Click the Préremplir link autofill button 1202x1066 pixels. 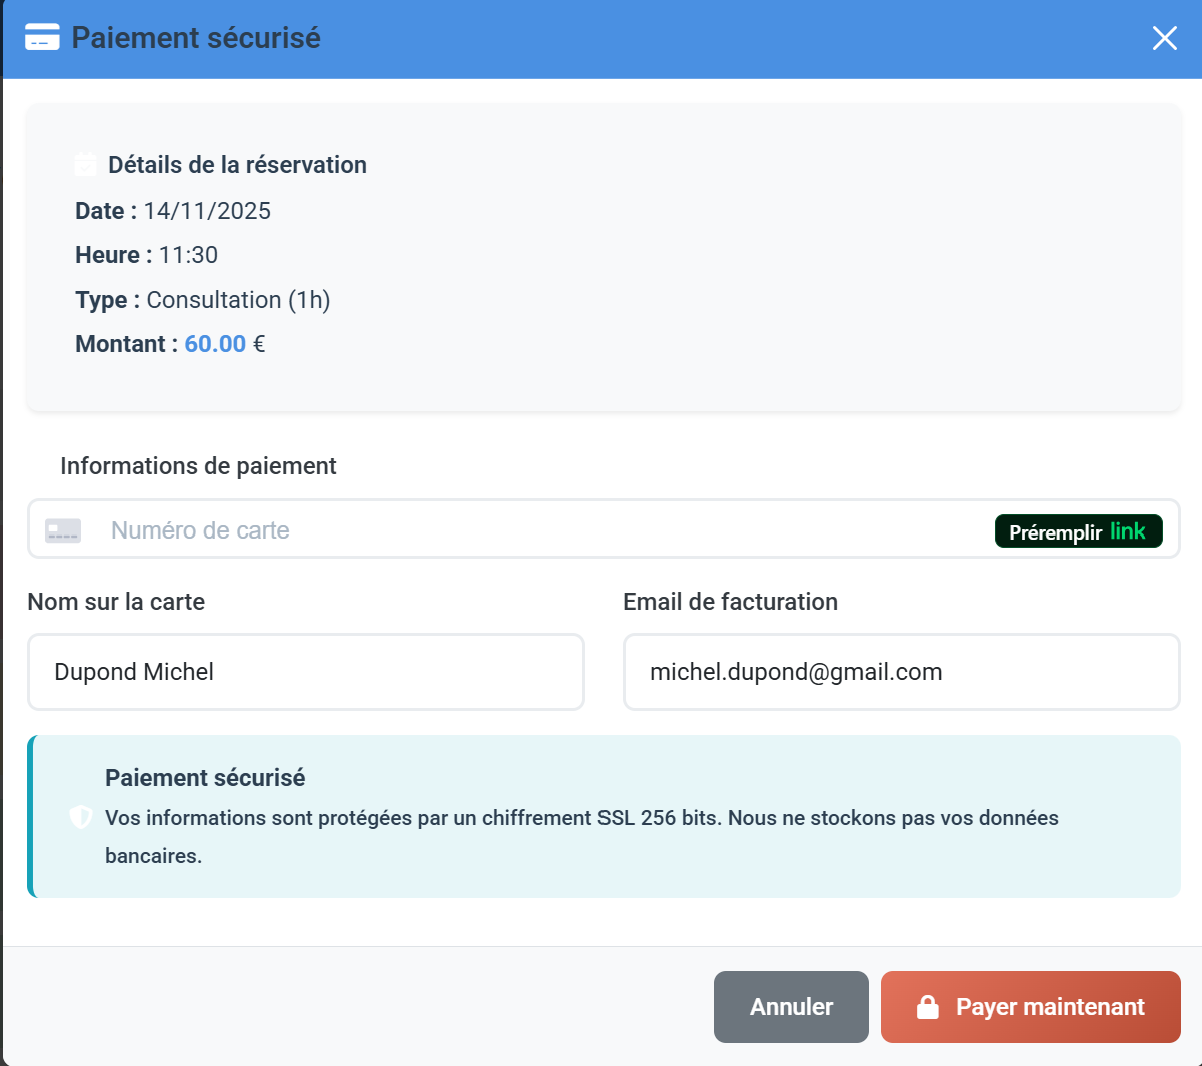(1078, 531)
